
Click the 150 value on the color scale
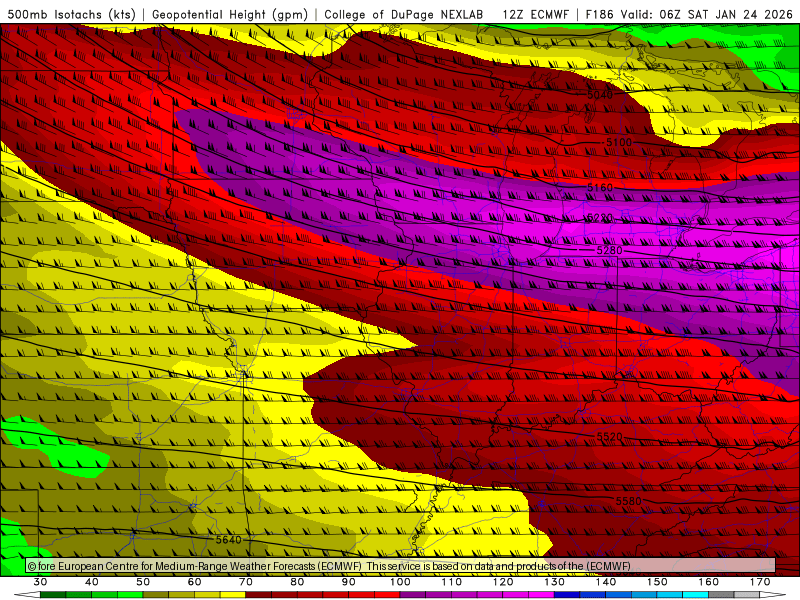click(657, 582)
